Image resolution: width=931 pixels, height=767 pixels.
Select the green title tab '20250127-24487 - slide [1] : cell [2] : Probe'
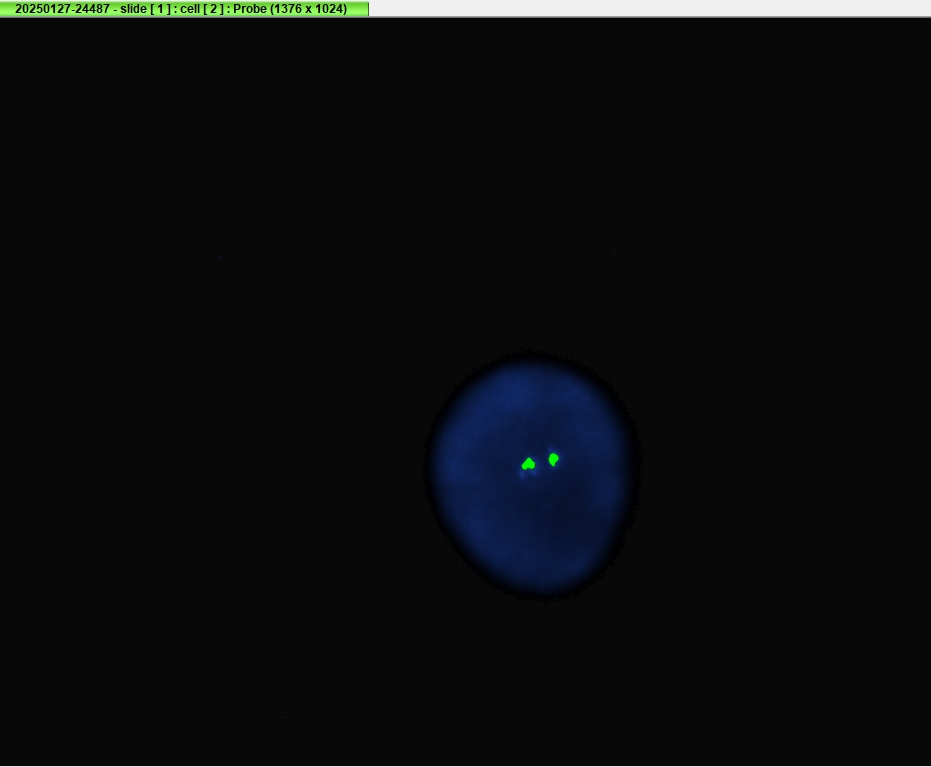tap(184, 8)
